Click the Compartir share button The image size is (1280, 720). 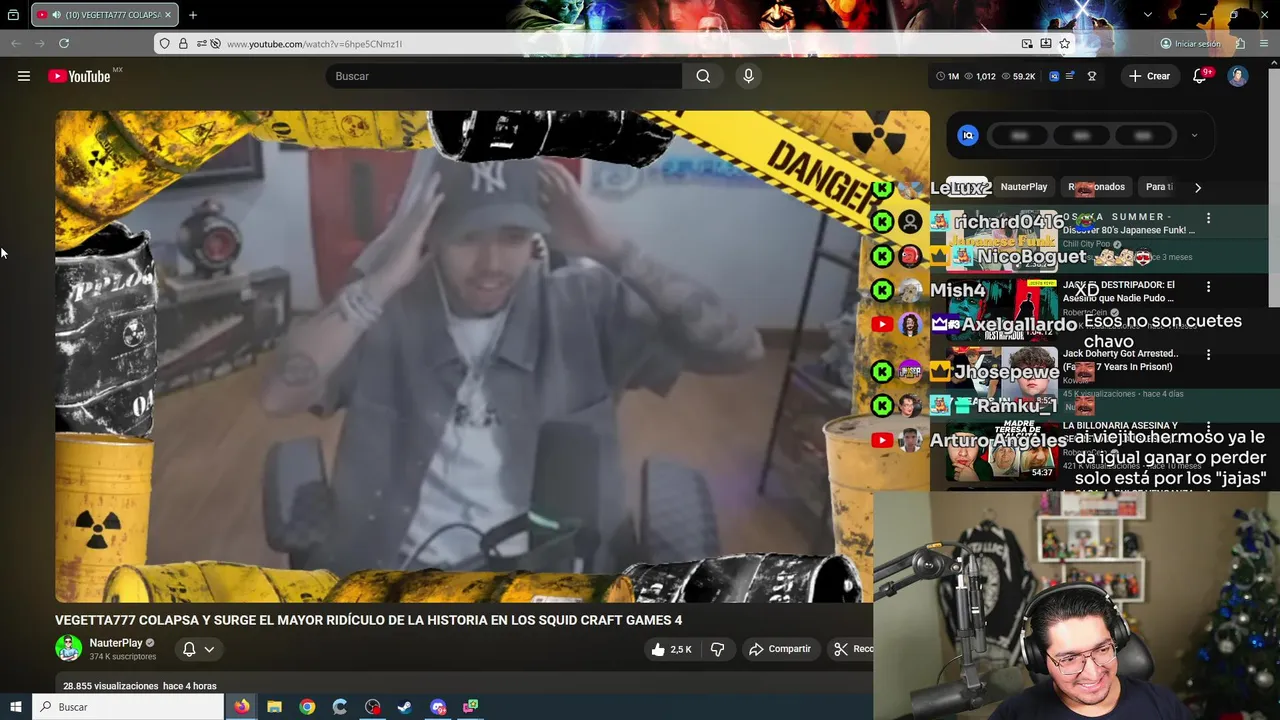pyautogui.click(x=780, y=649)
